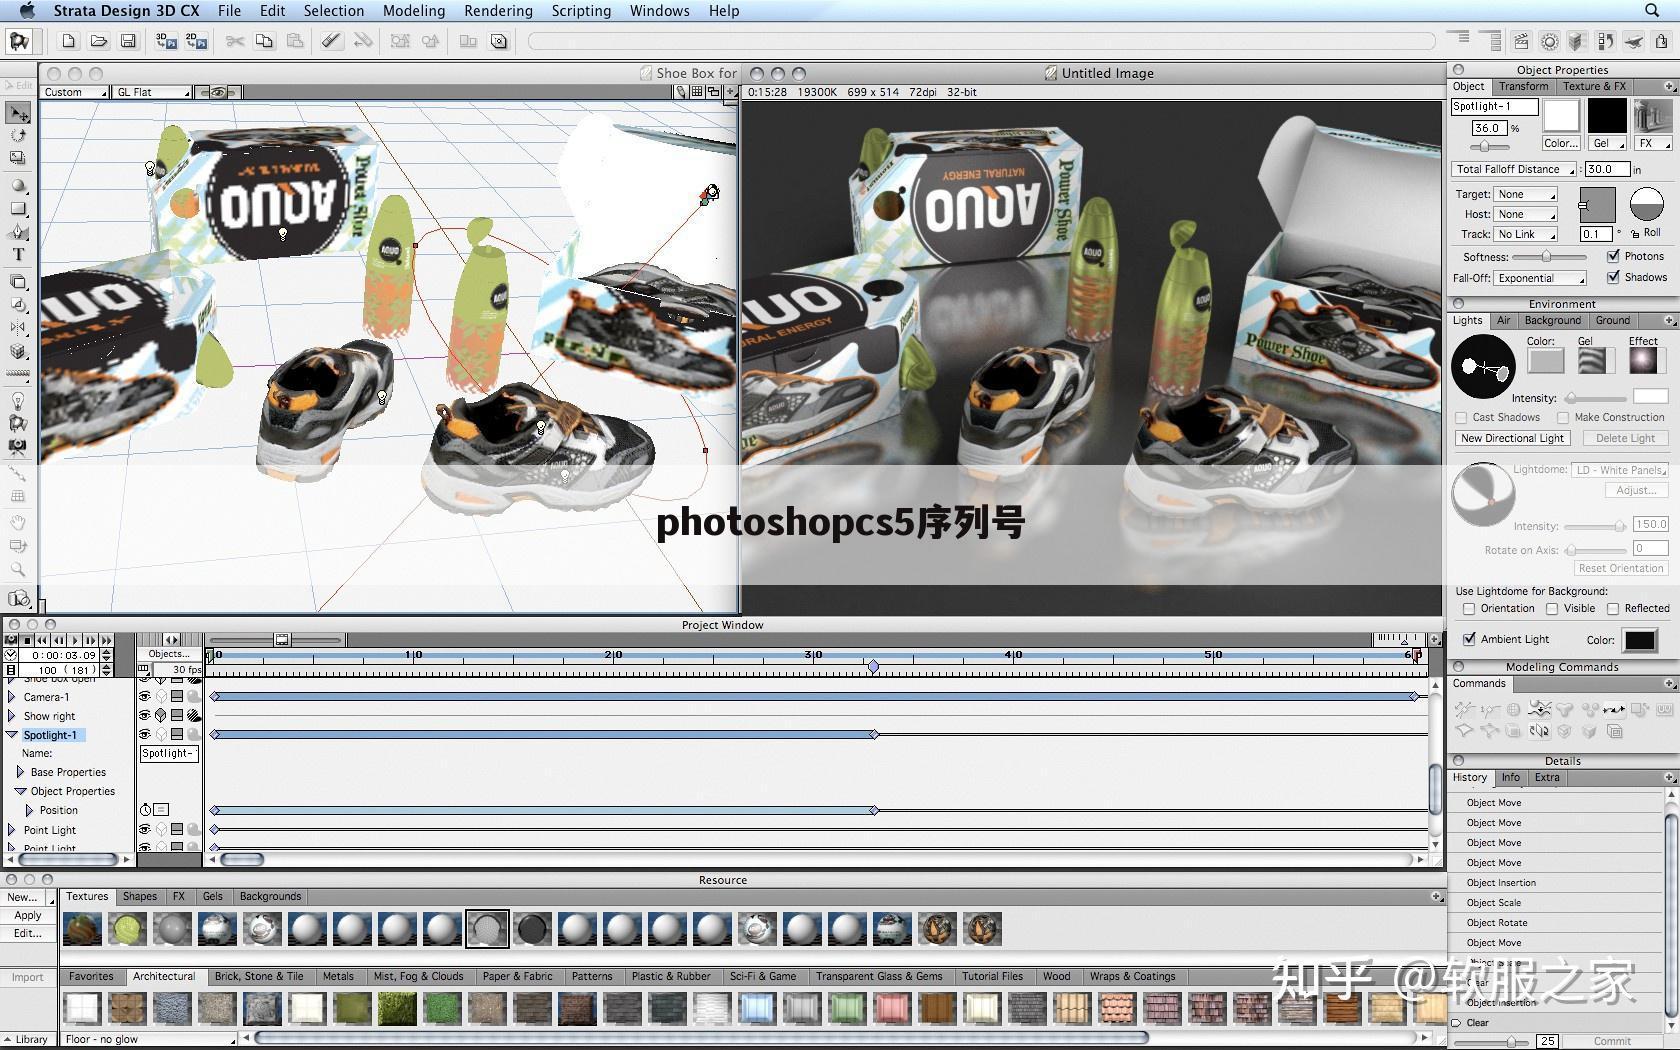Click the Save disk icon

(128, 41)
